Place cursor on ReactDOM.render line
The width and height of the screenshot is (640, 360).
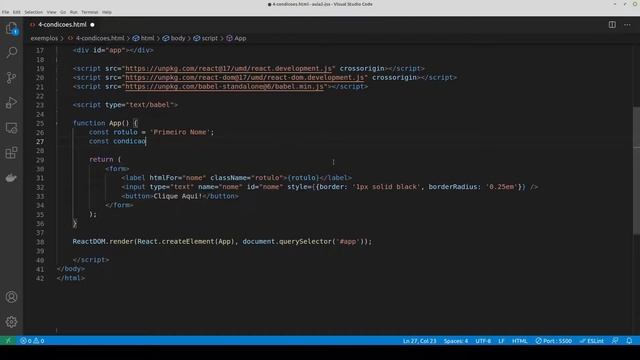coord(222,242)
